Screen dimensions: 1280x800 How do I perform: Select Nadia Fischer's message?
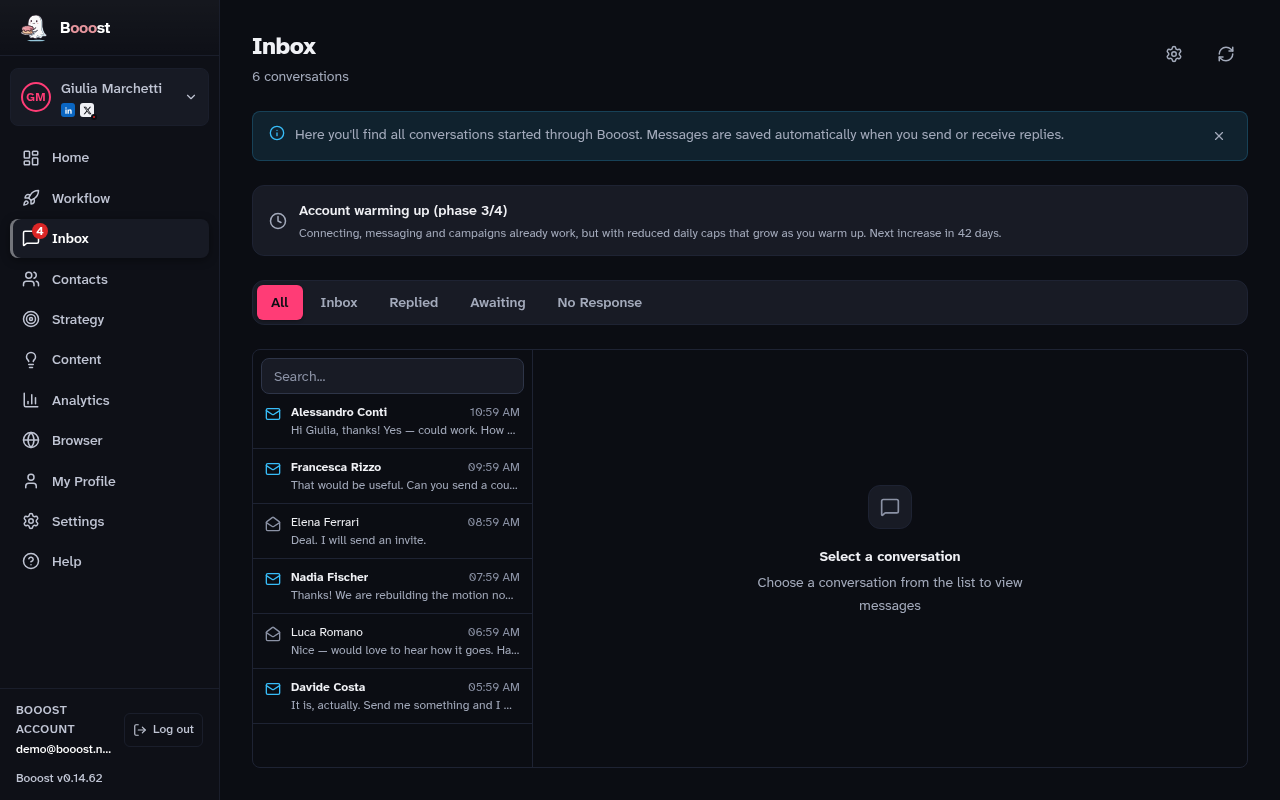coord(392,586)
